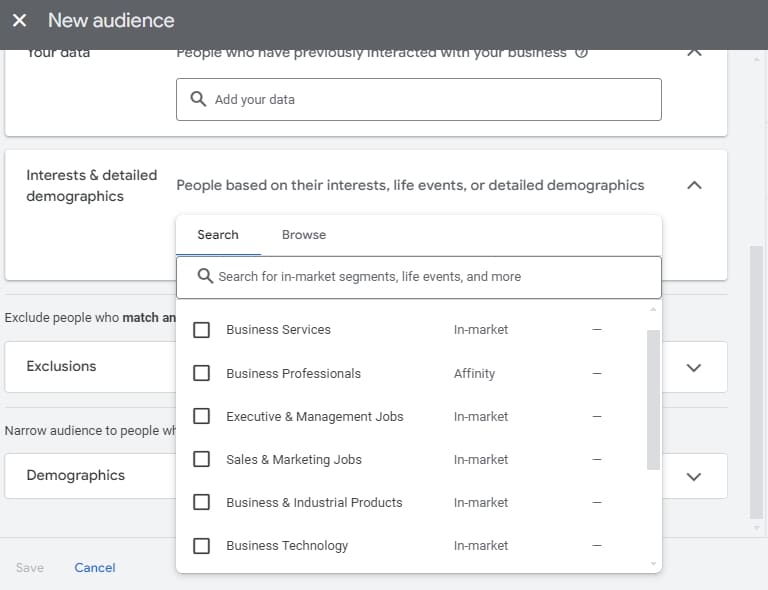The image size is (768, 590).
Task: Click the magnifier icon in Add your data
Action: coord(198,100)
